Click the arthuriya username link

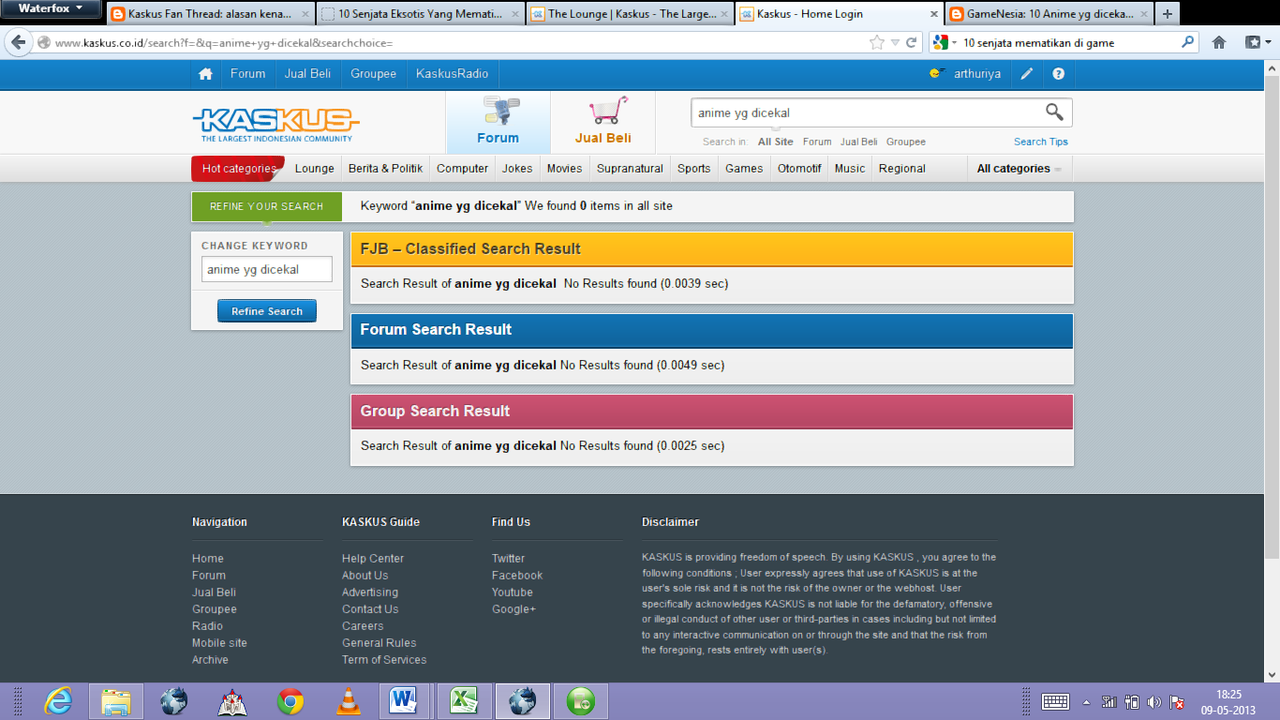(977, 74)
